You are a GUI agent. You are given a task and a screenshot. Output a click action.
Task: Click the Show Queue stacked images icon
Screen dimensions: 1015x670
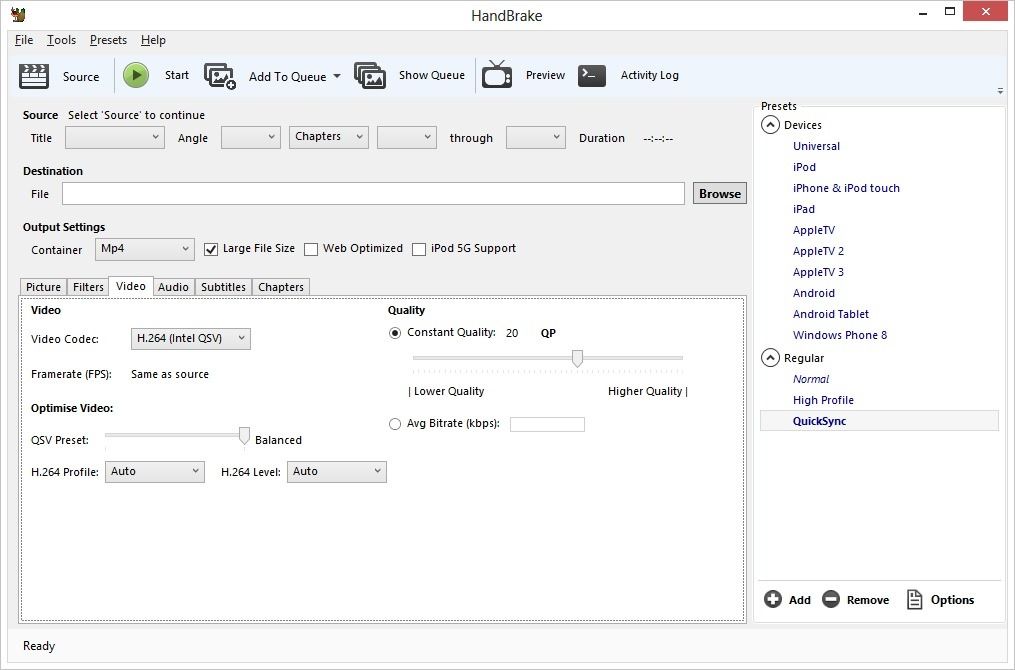(x=370, y=75)
